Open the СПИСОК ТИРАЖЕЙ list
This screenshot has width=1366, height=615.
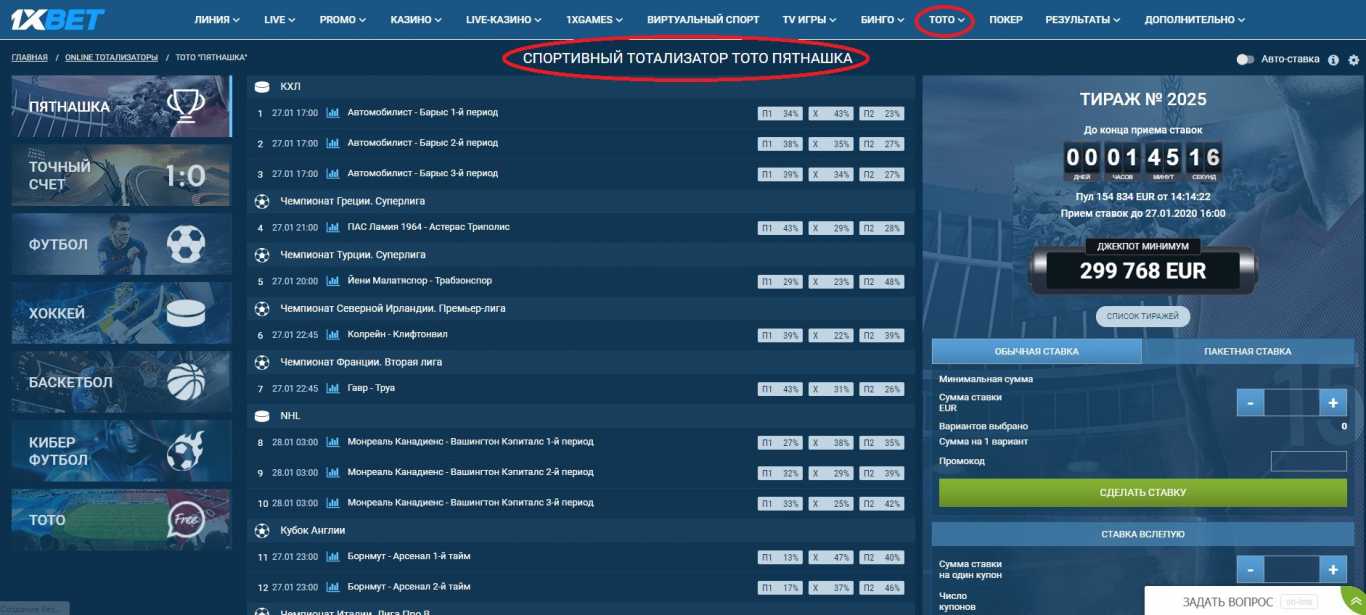click(1142, 315)
